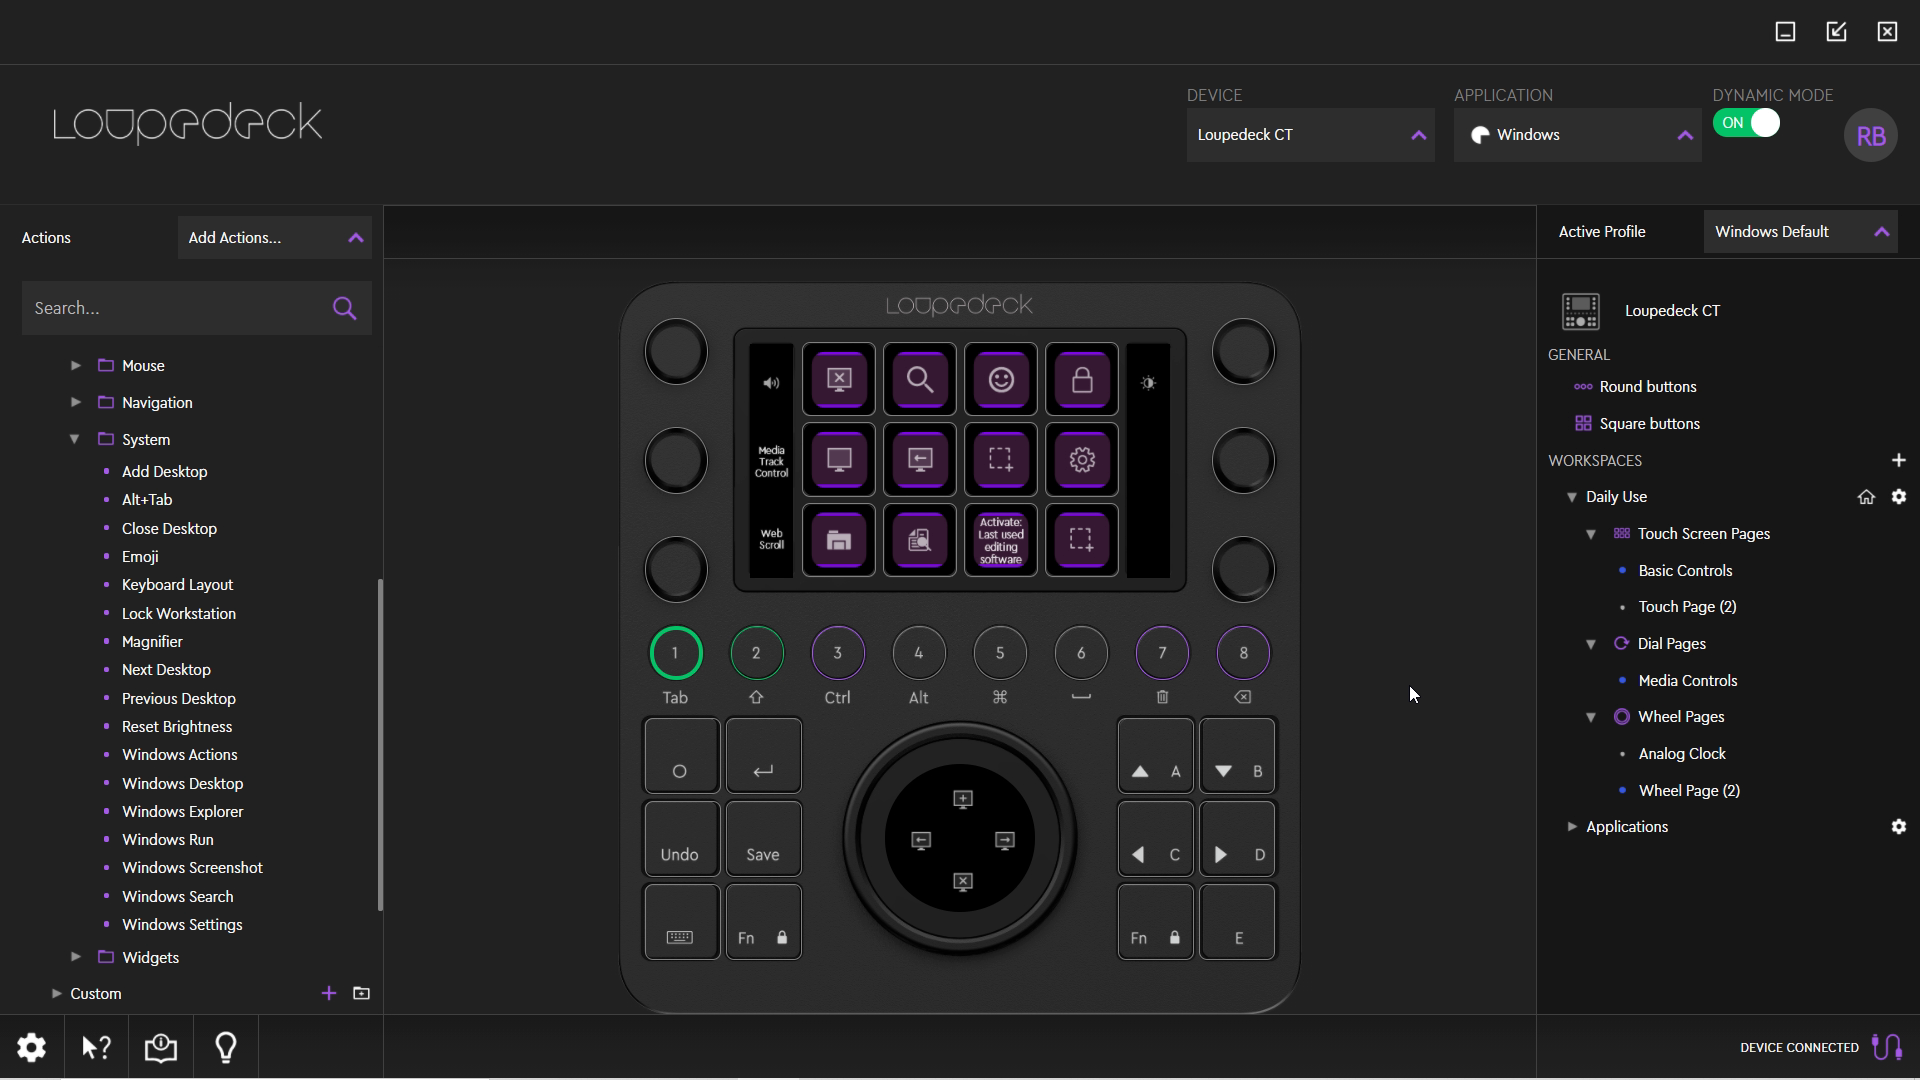Open the Device Loupedeck CT dropdown

click(1310, 135)
